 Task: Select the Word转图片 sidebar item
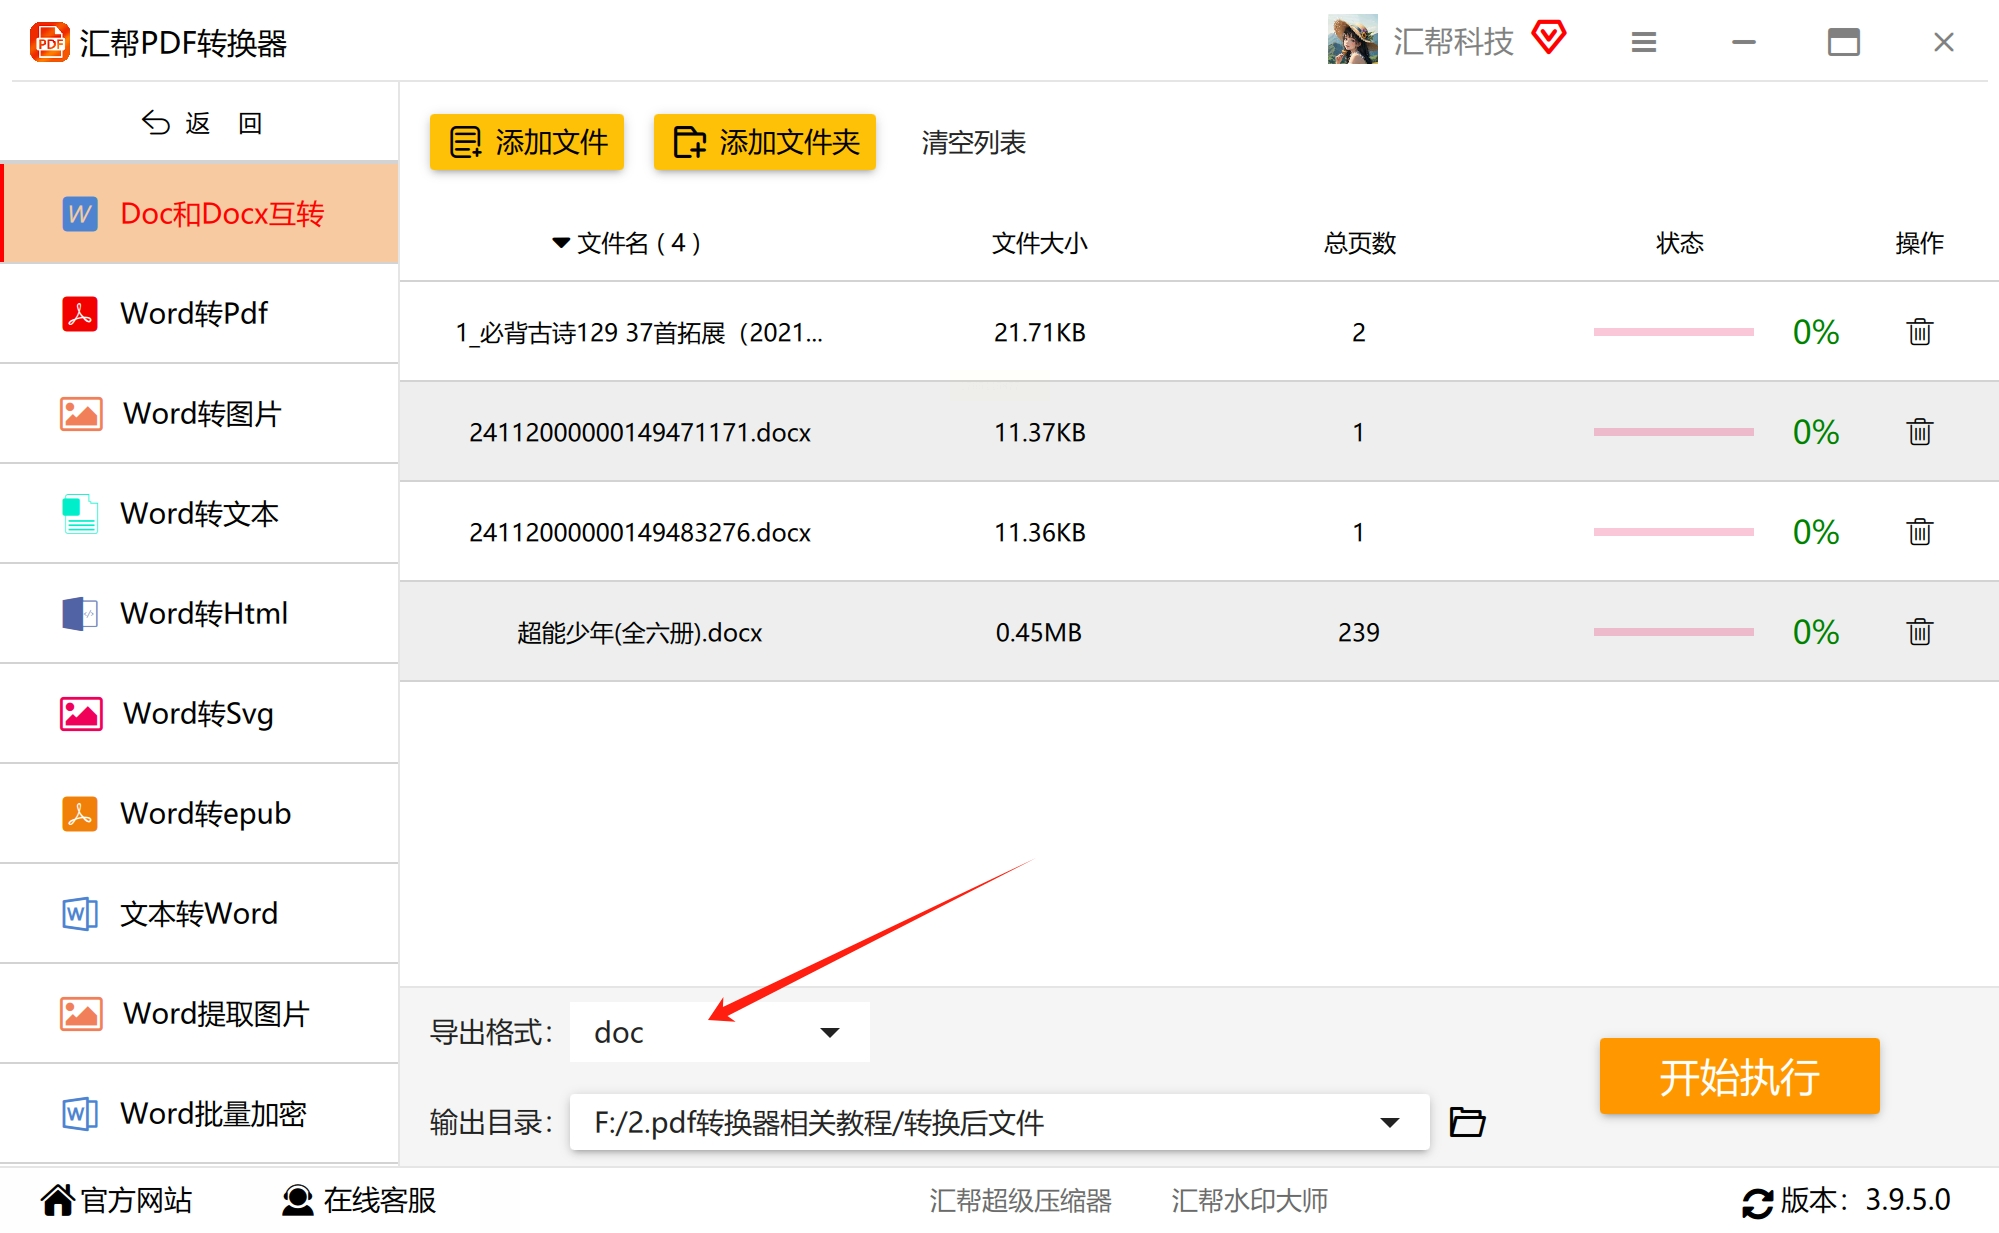(199, 414)
